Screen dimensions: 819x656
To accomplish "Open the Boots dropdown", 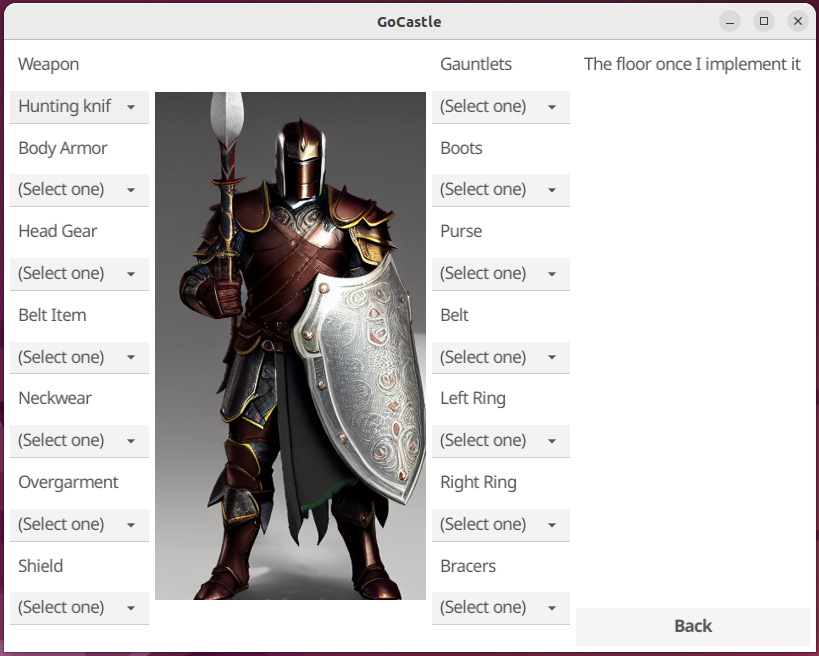I will coord(500,190).
